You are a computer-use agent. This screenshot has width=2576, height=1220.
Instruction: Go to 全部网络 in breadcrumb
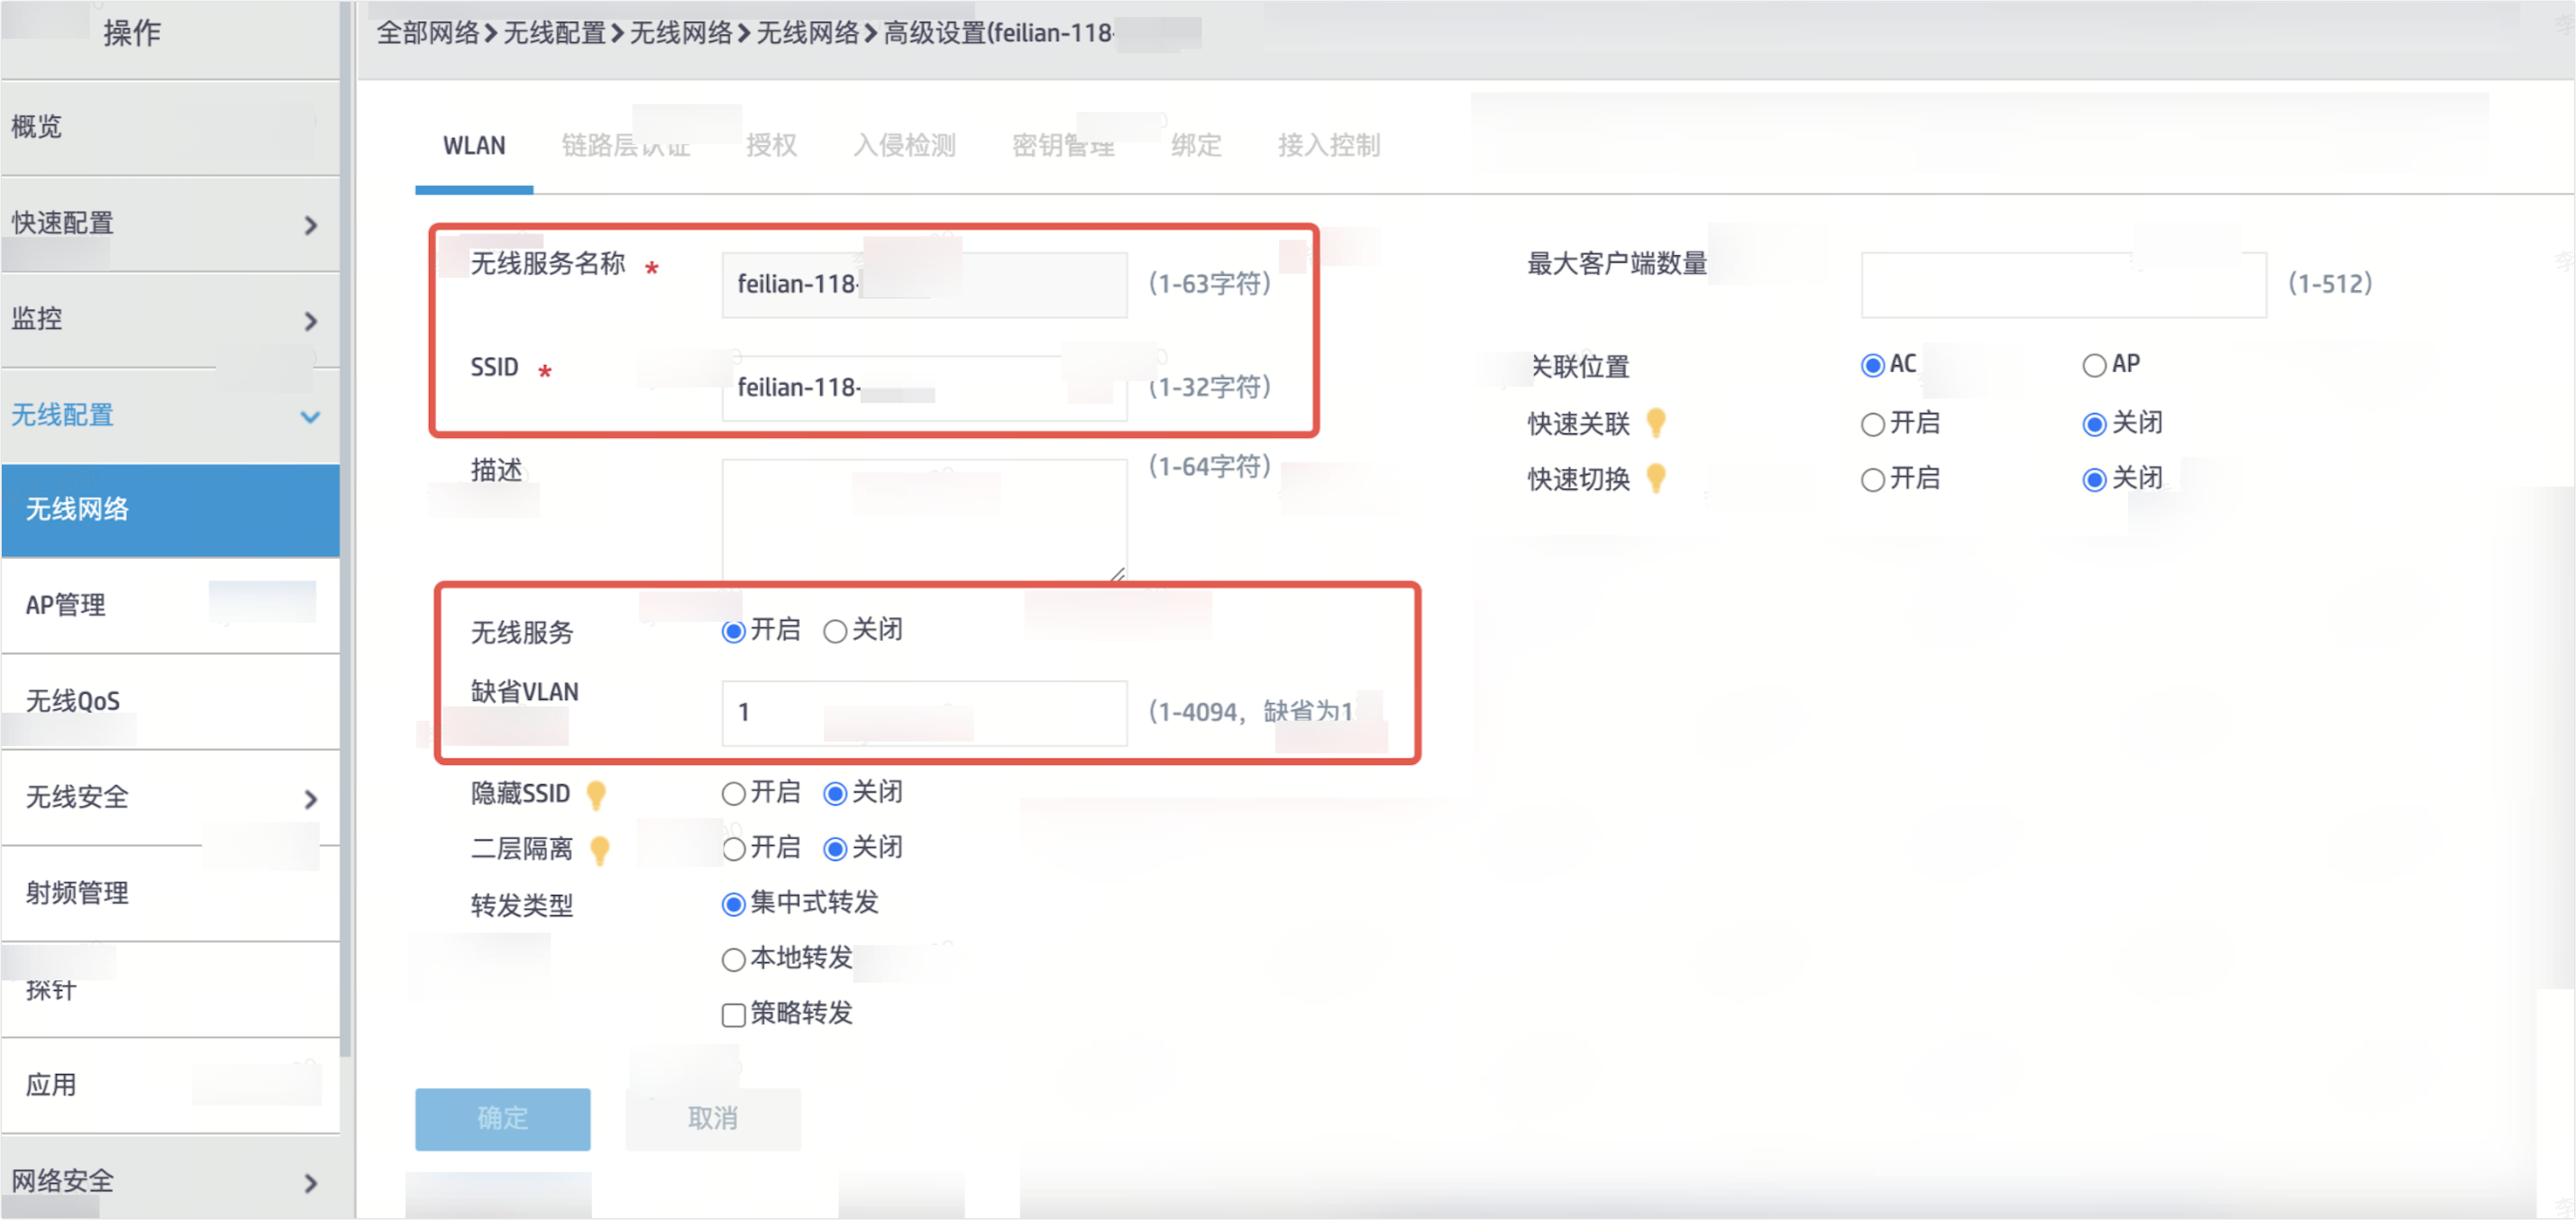click(427, 33)
